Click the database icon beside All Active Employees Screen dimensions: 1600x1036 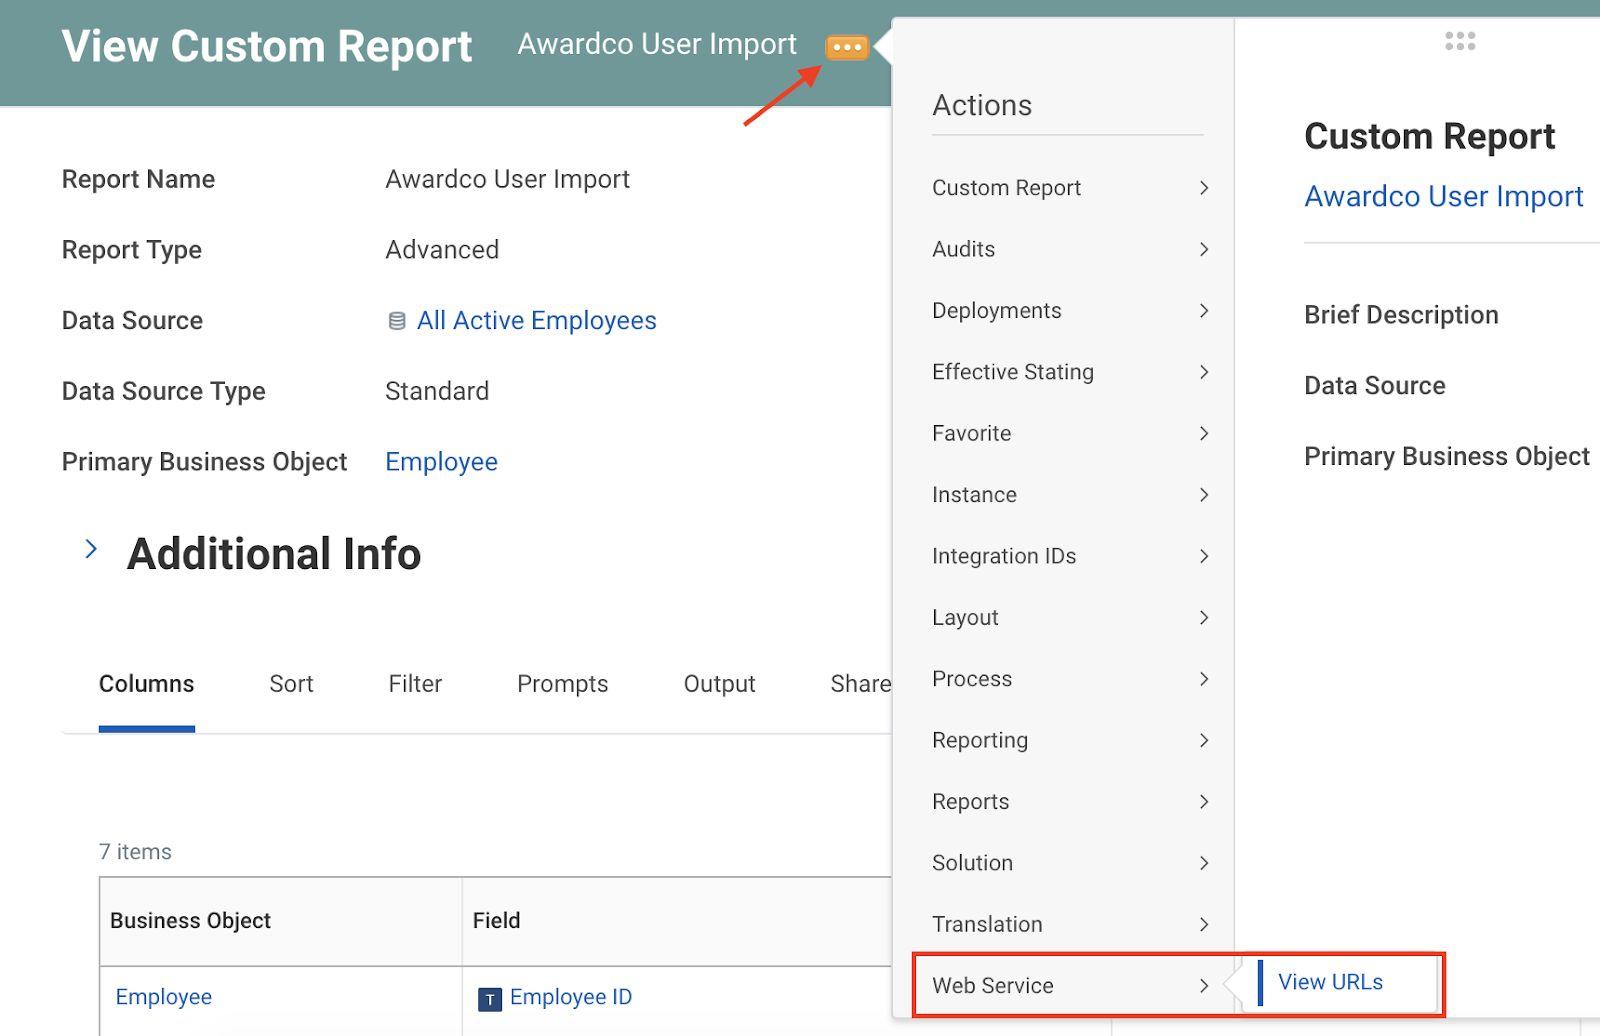396,320
